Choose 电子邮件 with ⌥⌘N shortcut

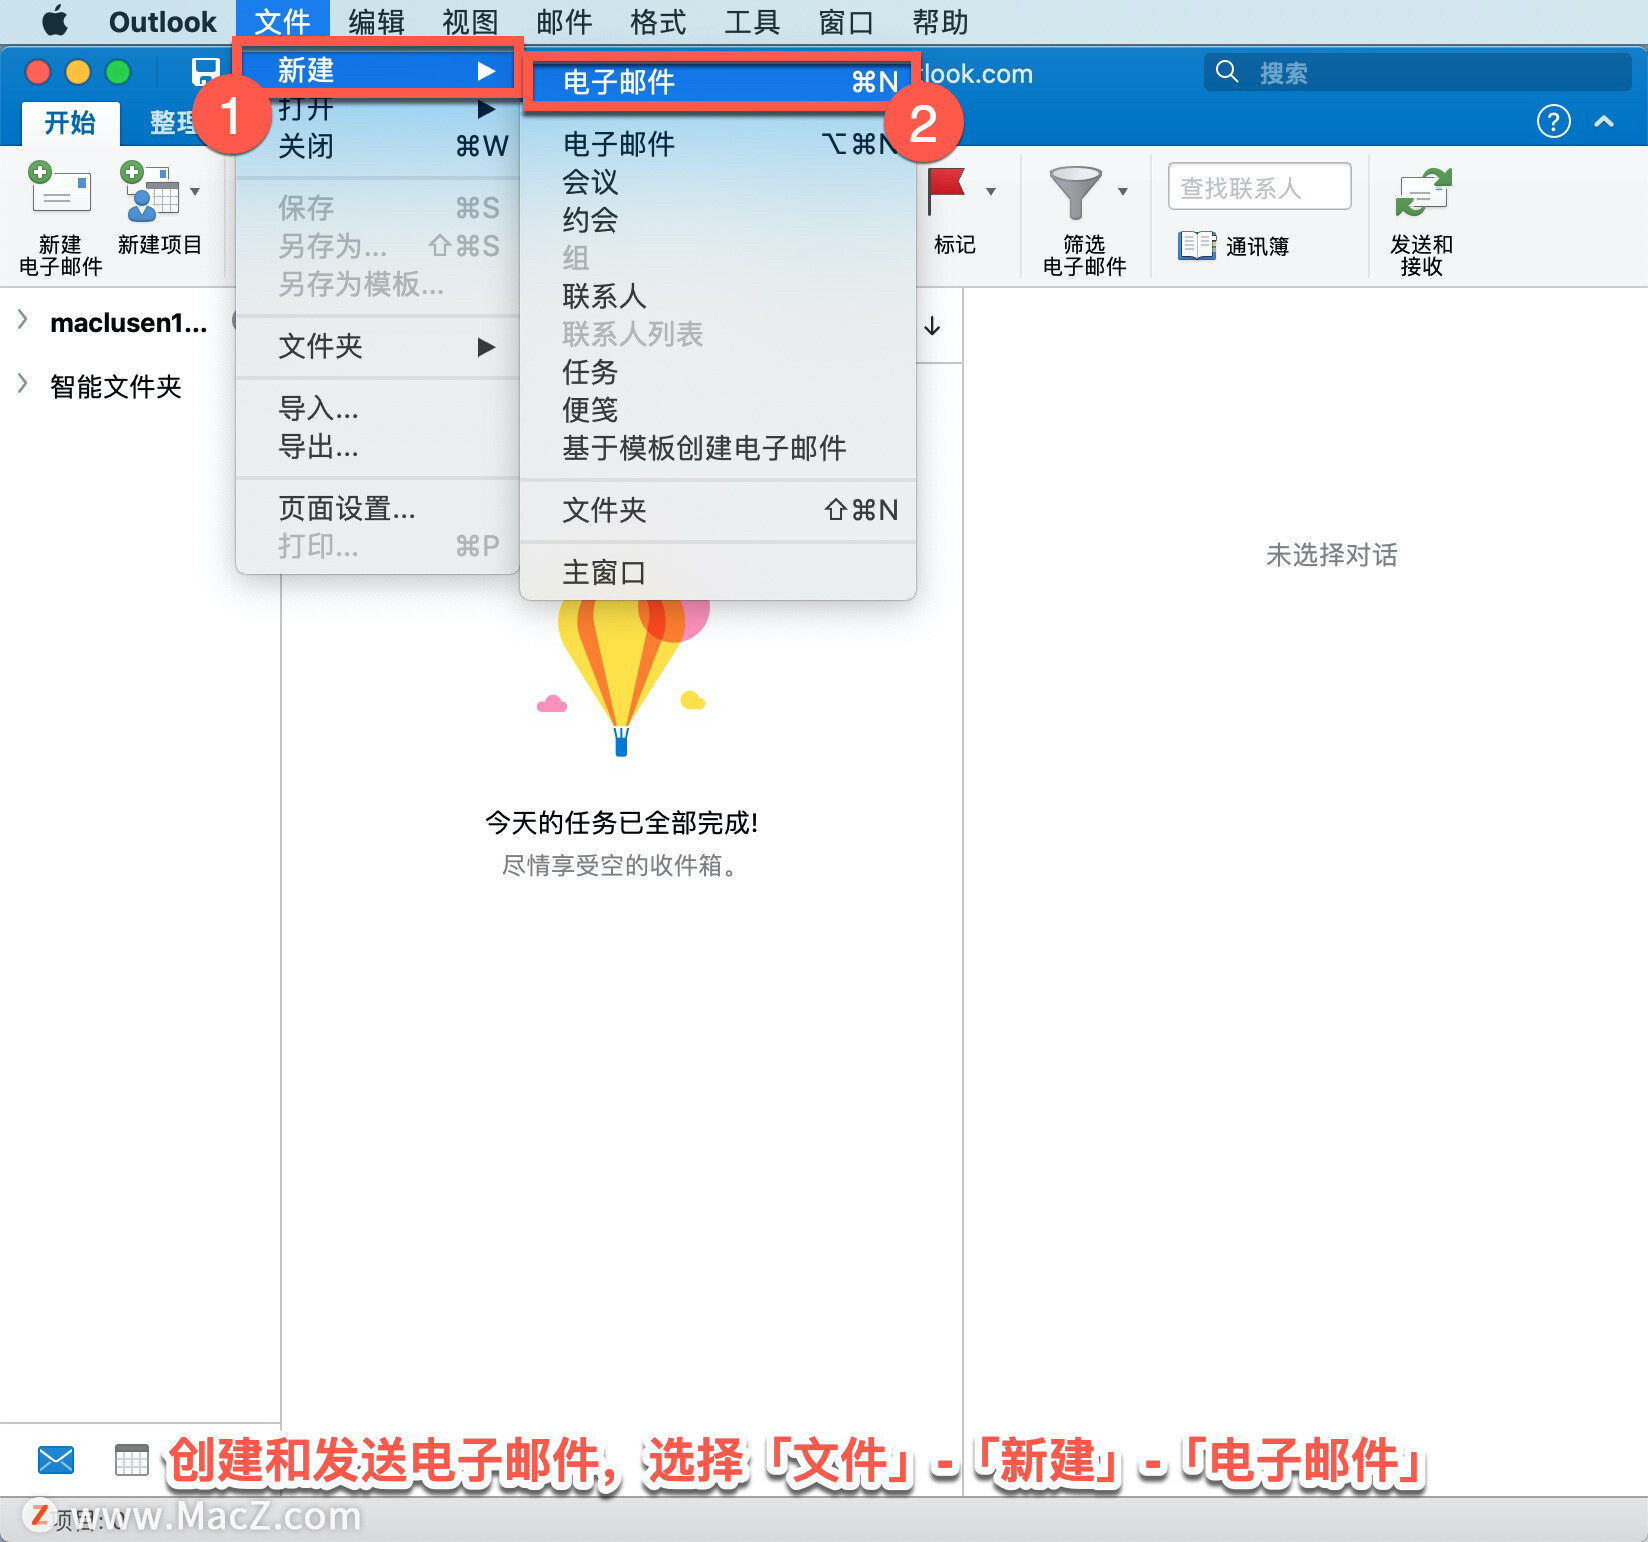pos(718,144)
